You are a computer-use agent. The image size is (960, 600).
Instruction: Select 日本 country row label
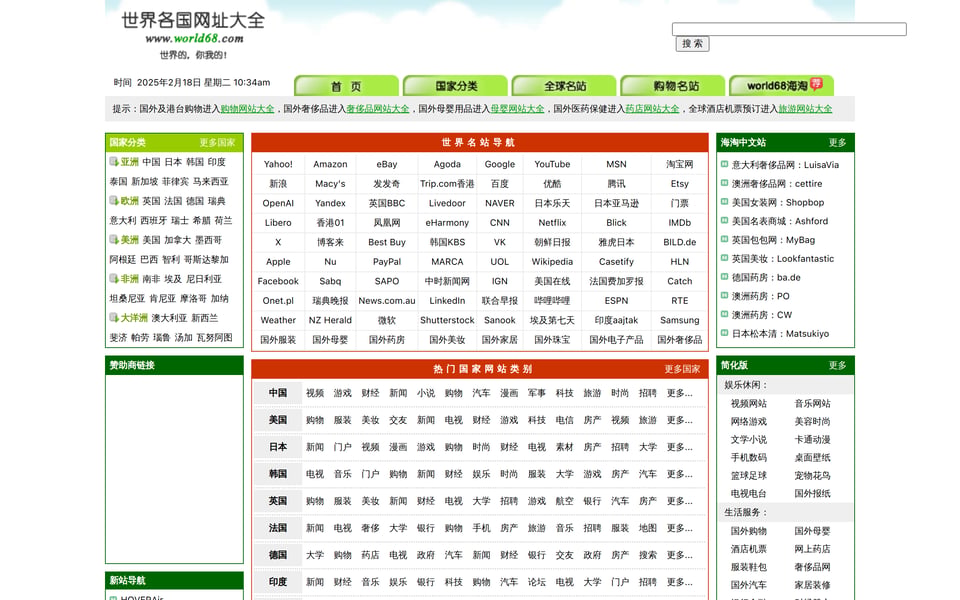pyautogui.click(x=278, y=447)
